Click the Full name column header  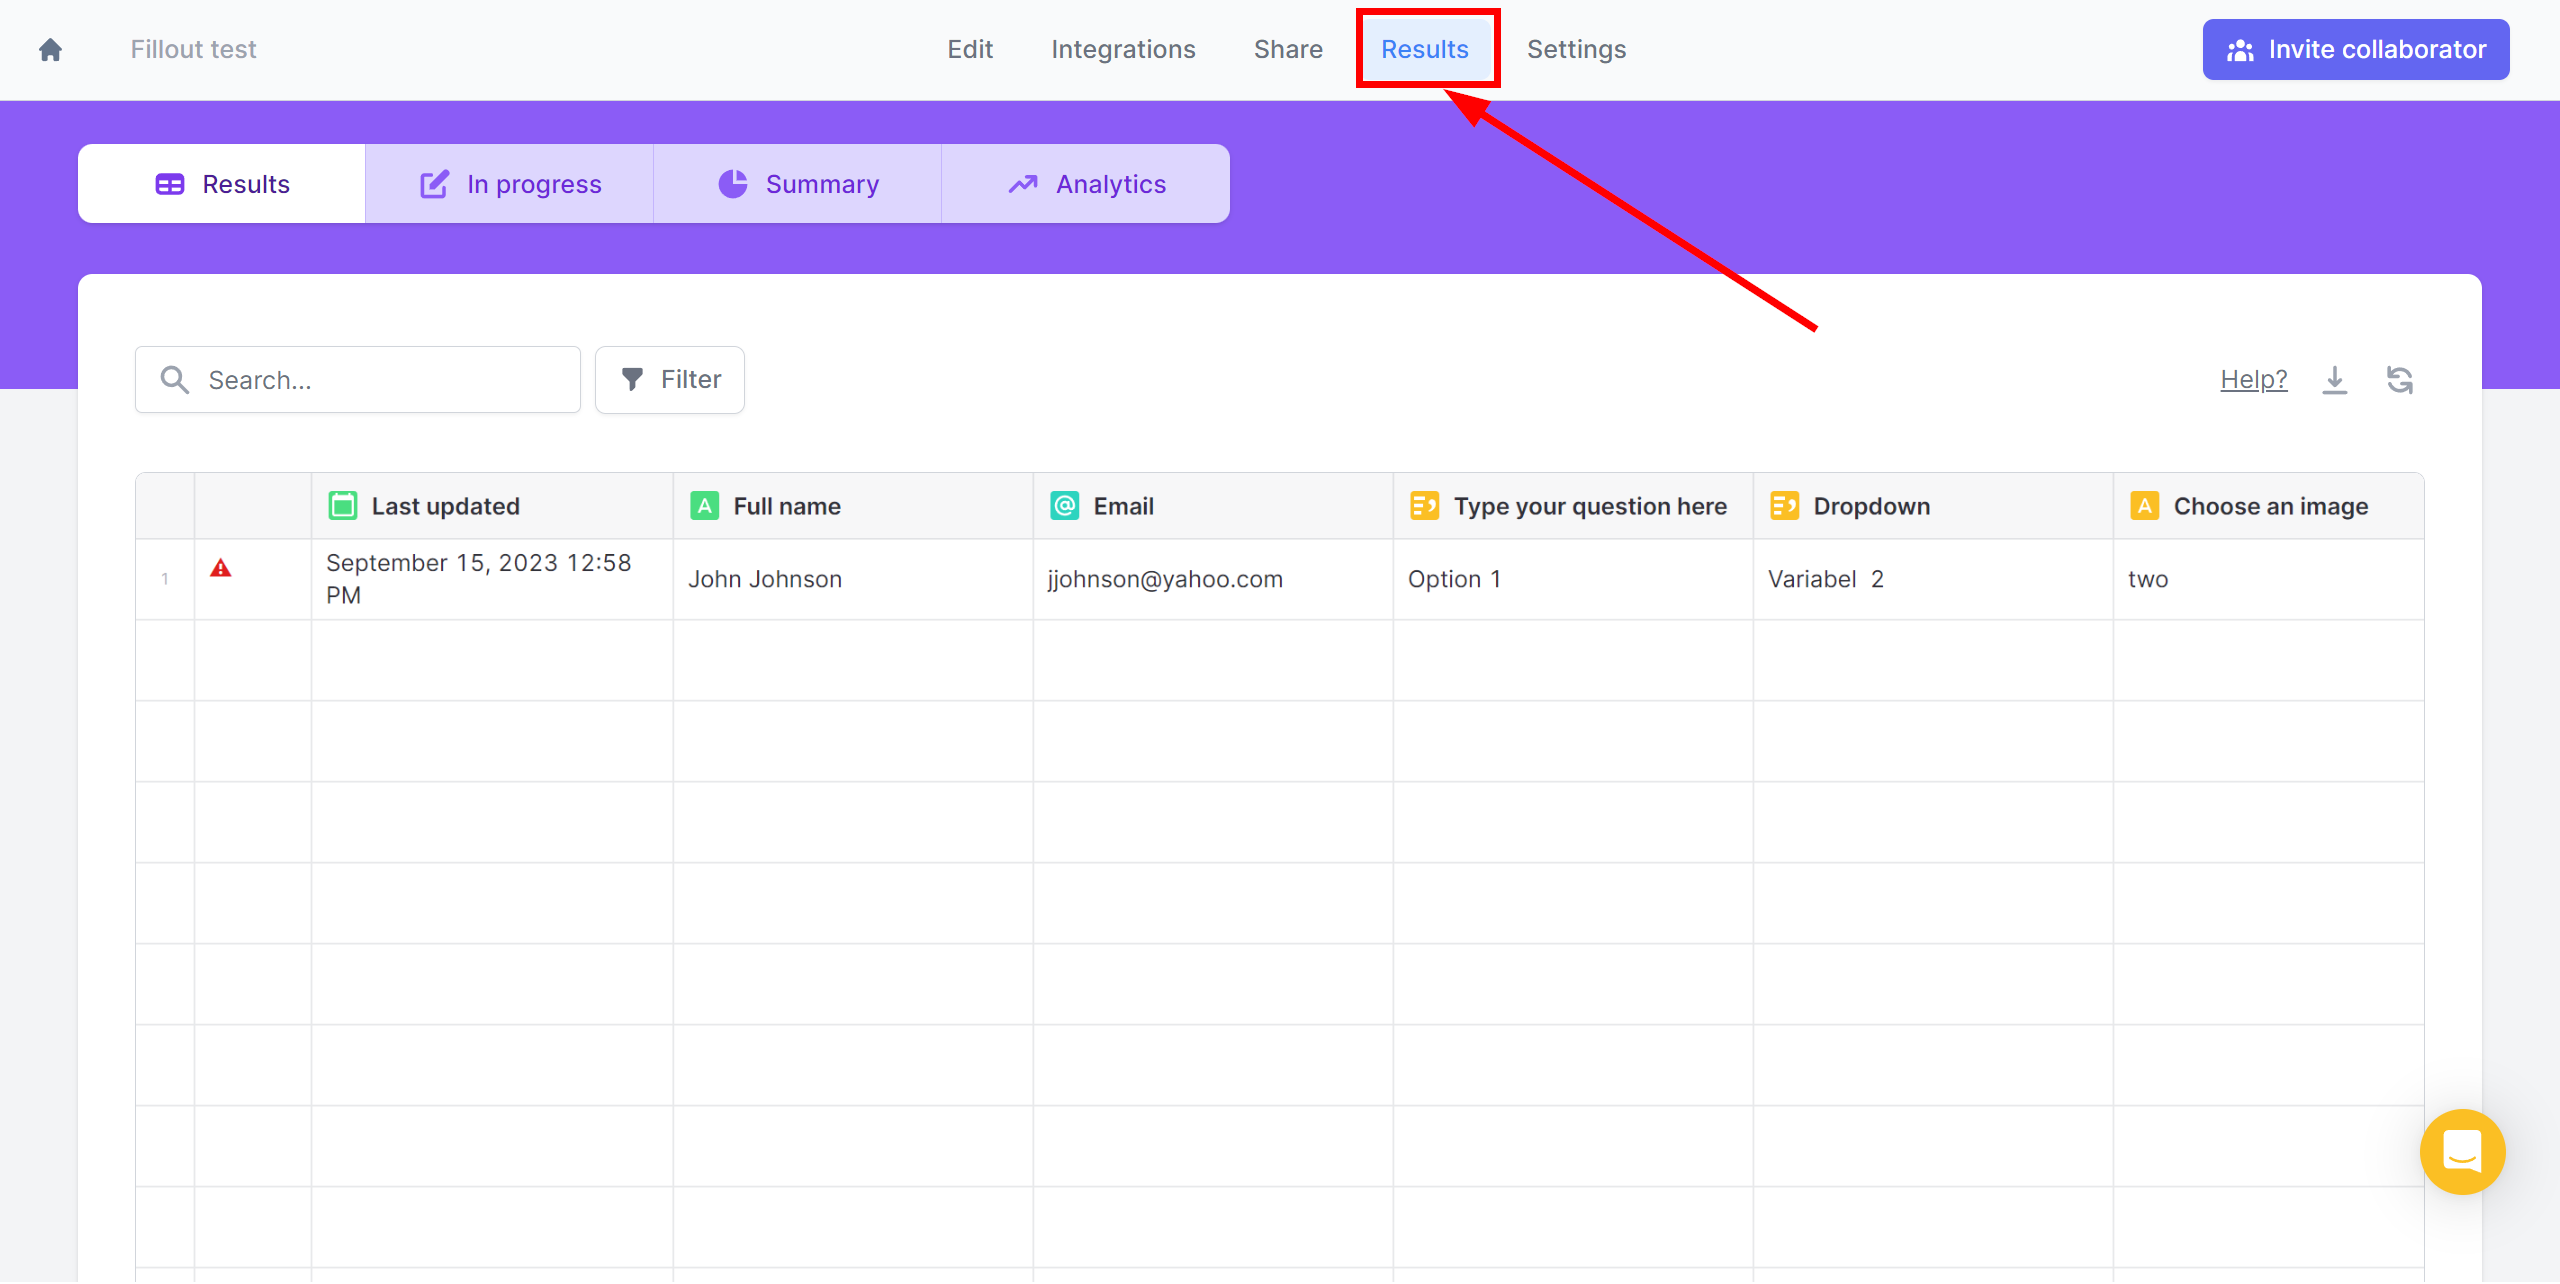(853, 506)
